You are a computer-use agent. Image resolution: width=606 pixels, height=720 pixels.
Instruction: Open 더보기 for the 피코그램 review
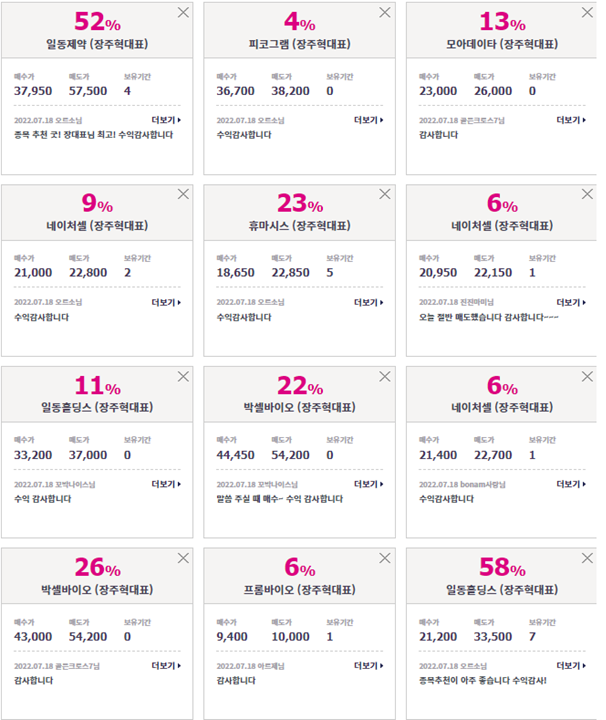click(369, 120)
